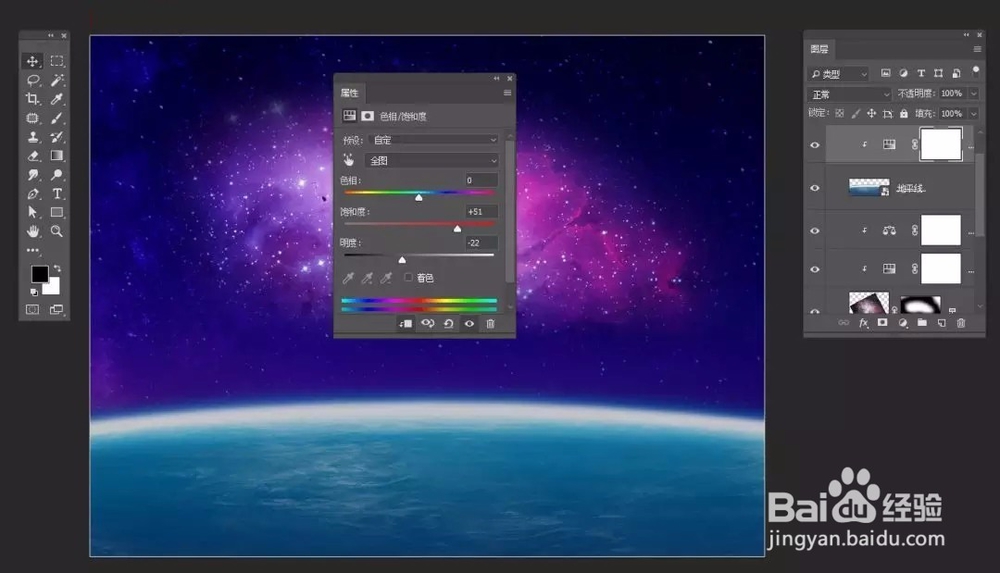Image resolution: width=1000 pixels, height=573 pixels.
Task: Open the 不透明度 opacity dropdown arrow
Action: coord(974,94)
